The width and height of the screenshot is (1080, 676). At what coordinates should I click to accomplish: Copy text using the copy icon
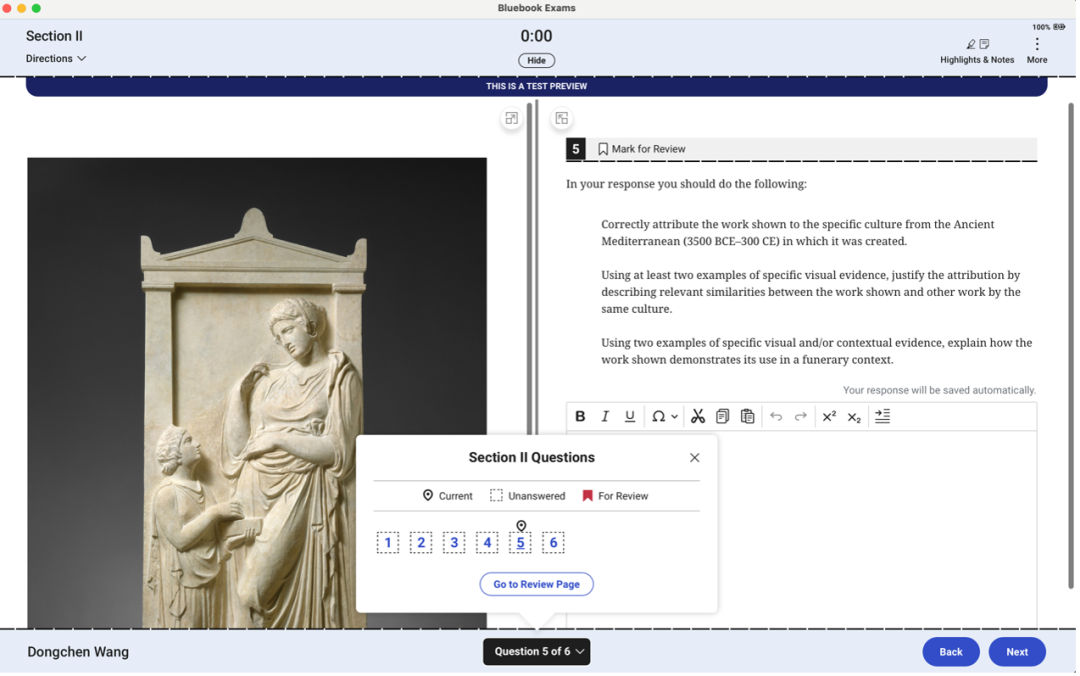[723, 416]
